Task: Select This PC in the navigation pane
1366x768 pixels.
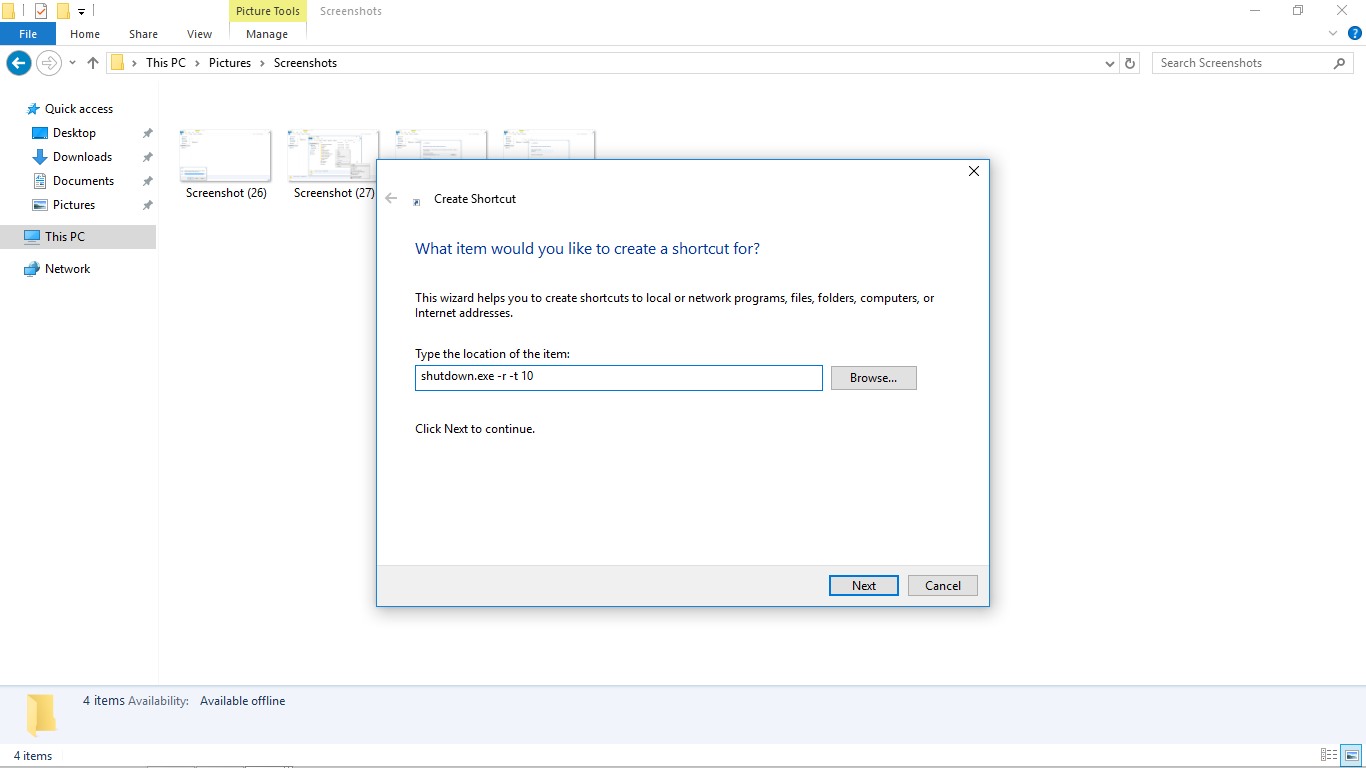Action: [x=78, y=237]
